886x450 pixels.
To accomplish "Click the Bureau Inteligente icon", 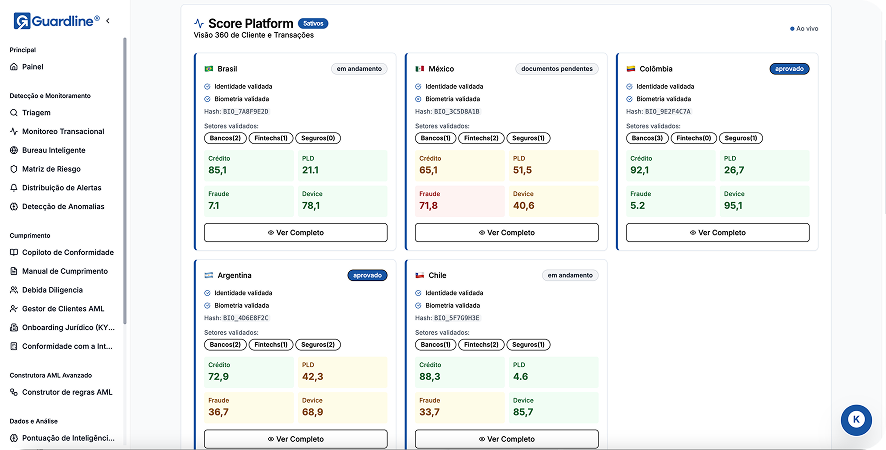I will click(x=14, y=150).
